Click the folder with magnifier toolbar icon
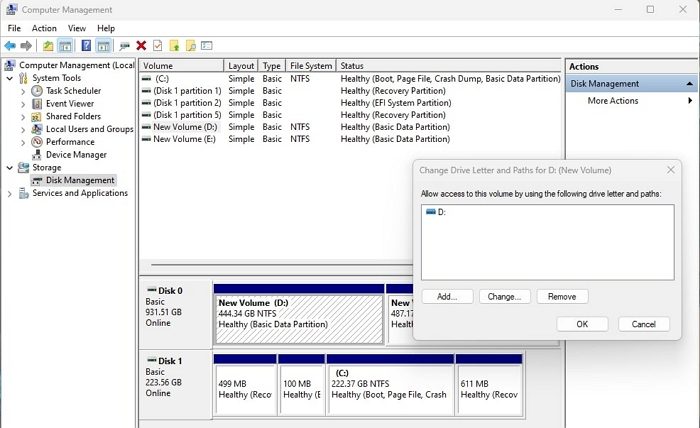The width and height of the screenshot is (700, 428). [191, 46]
